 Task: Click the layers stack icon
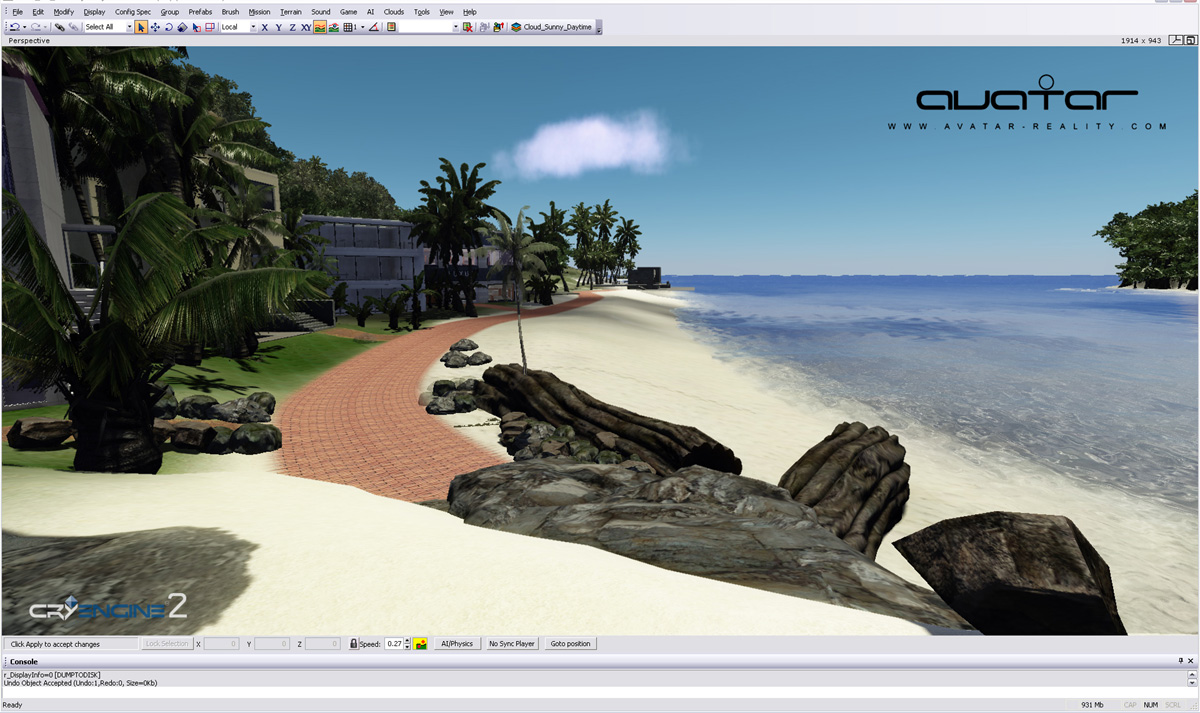tap(516, 27)
